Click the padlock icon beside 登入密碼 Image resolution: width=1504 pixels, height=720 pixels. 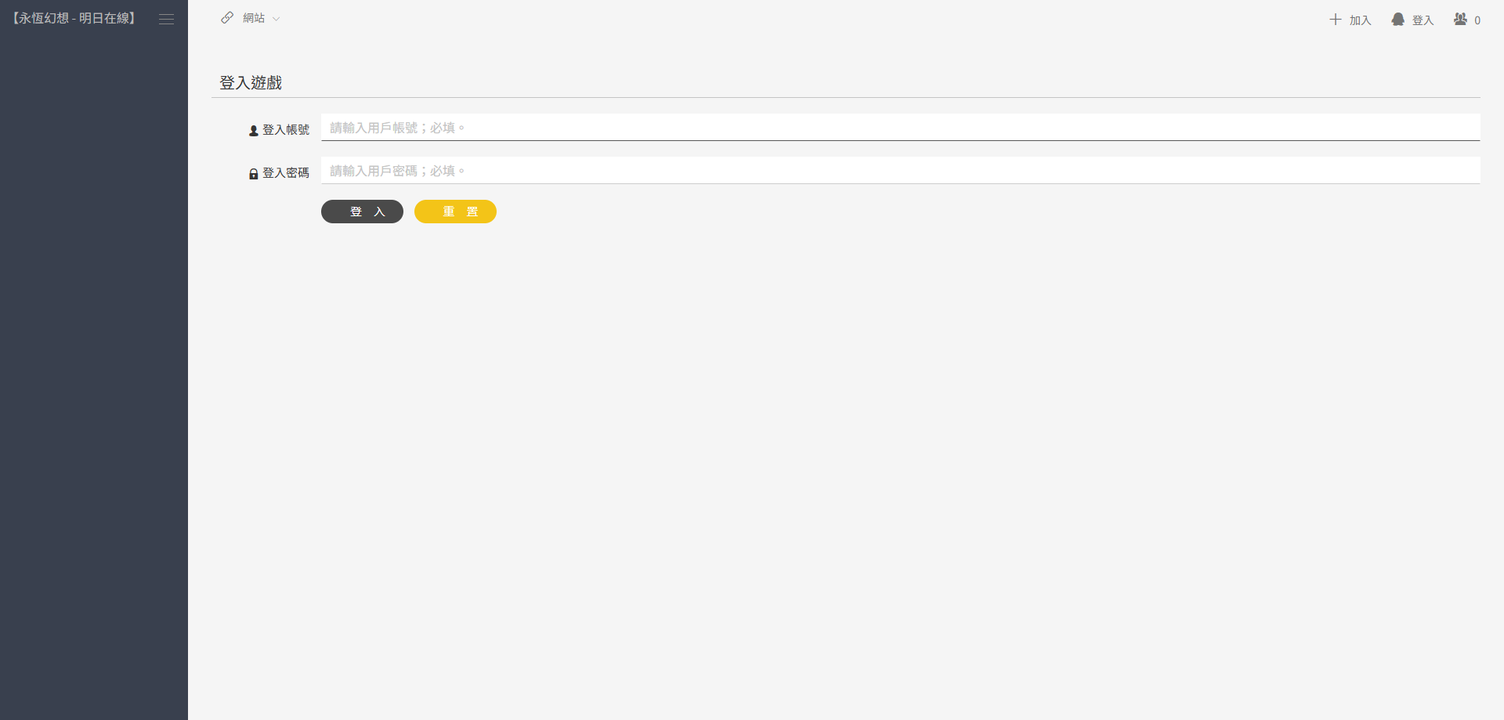pos(253,174)
